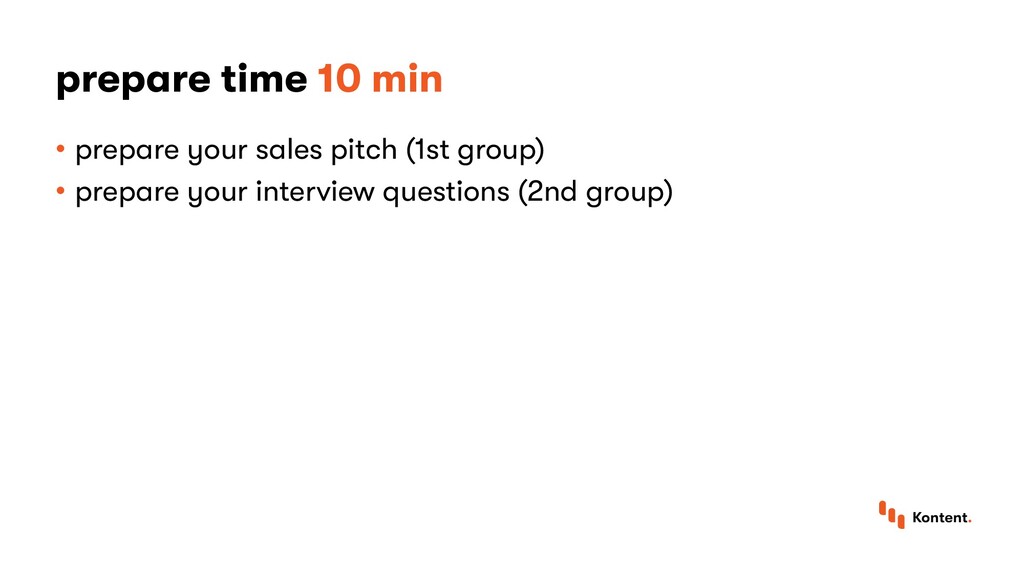The height and width of the screenshot is (576, 1024).
Task: Select the "(1st group)" text
Action: [475, 151]
